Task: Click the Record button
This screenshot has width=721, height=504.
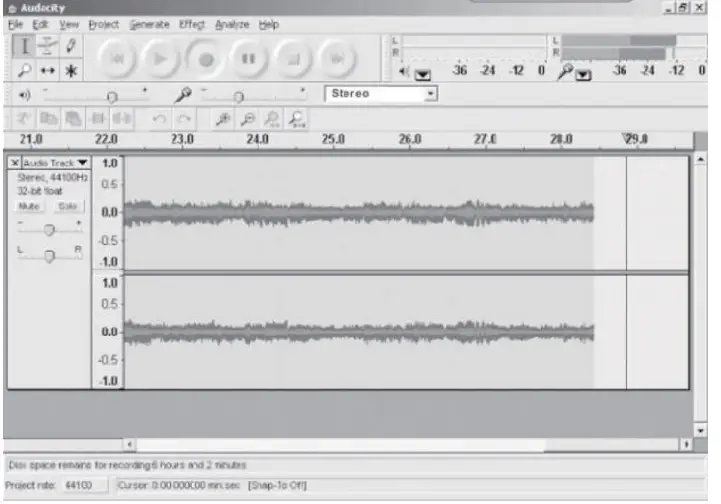Action: pyautogui.click(x=206, y=58)
